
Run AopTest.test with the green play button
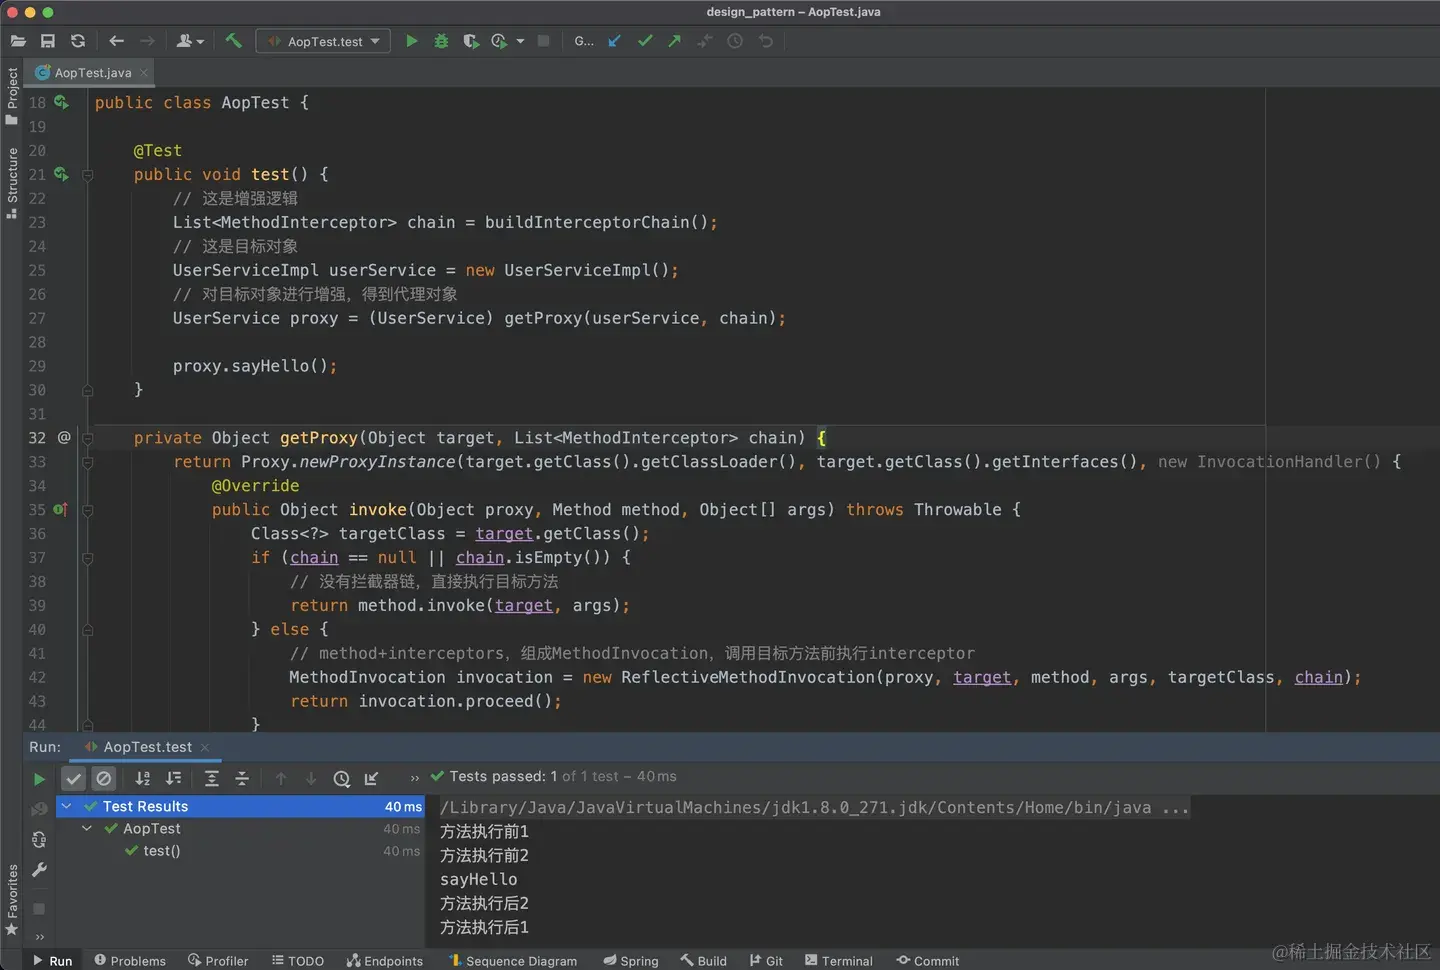(411, 41)
